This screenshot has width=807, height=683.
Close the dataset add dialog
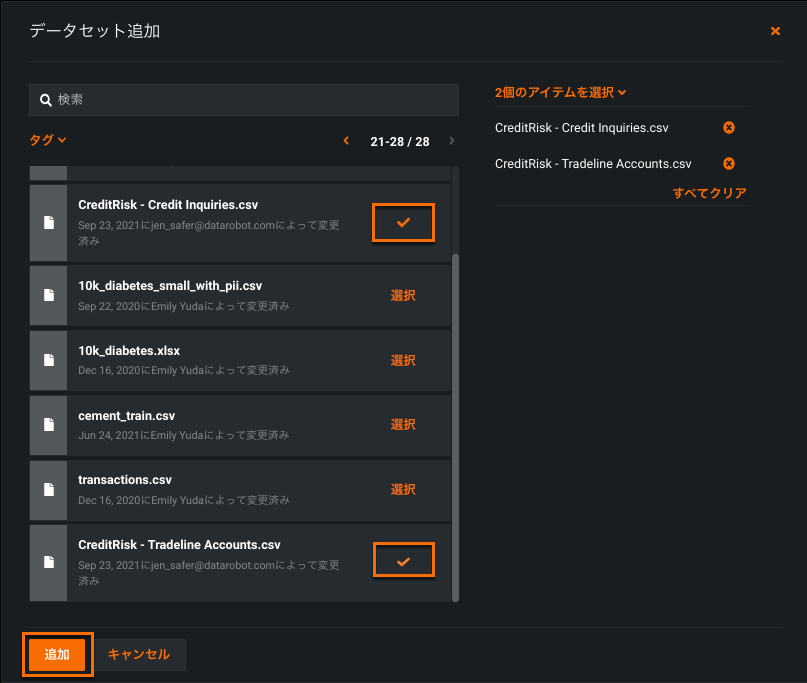(x=775, y=32)
